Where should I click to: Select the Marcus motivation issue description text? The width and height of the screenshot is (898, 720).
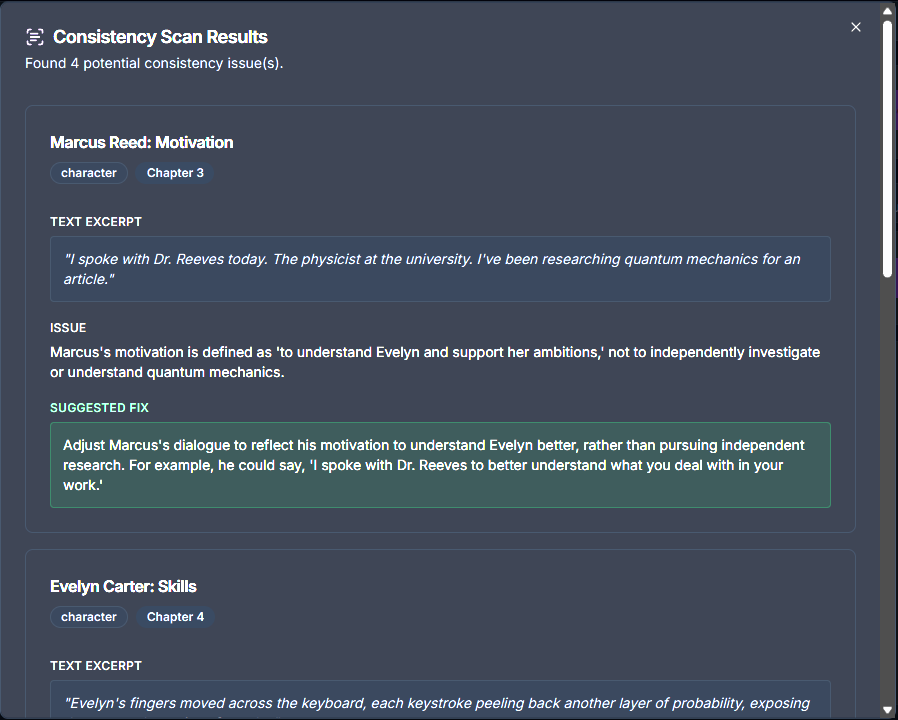435,361
